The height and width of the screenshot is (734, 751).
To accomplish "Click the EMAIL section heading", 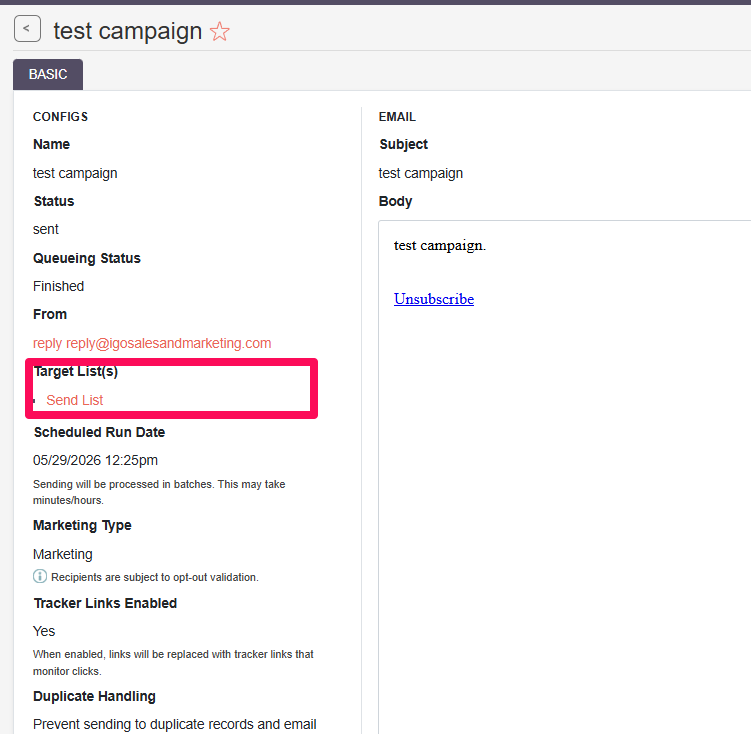I will click(397, 117).
